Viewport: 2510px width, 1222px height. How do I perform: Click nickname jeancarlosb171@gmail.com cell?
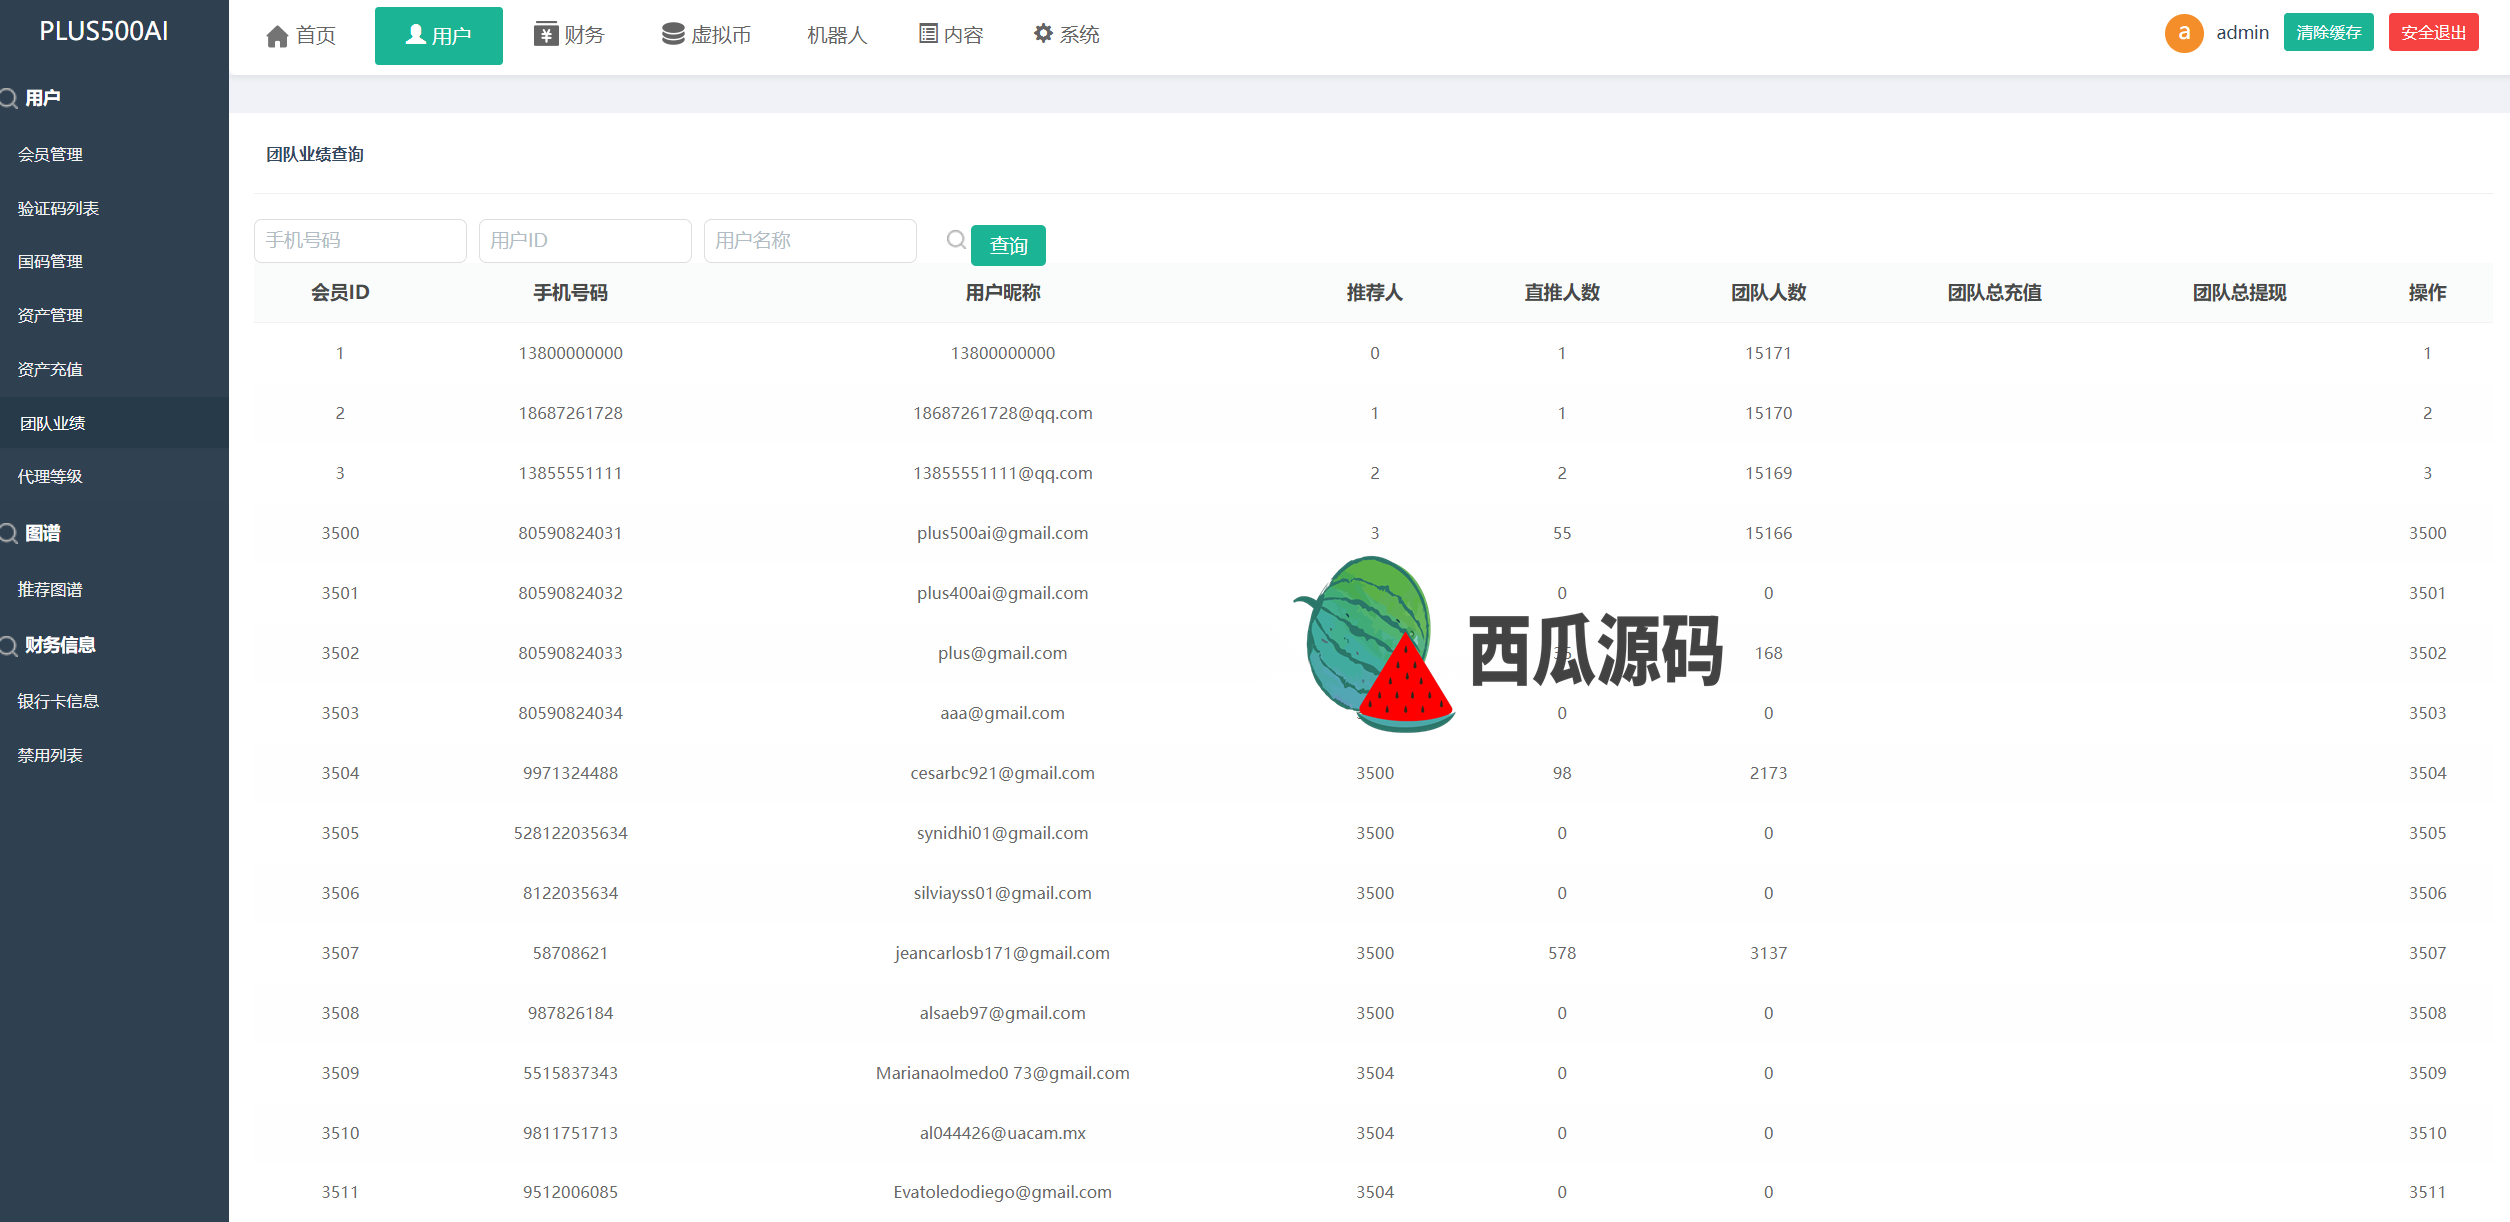[1002, 953]
